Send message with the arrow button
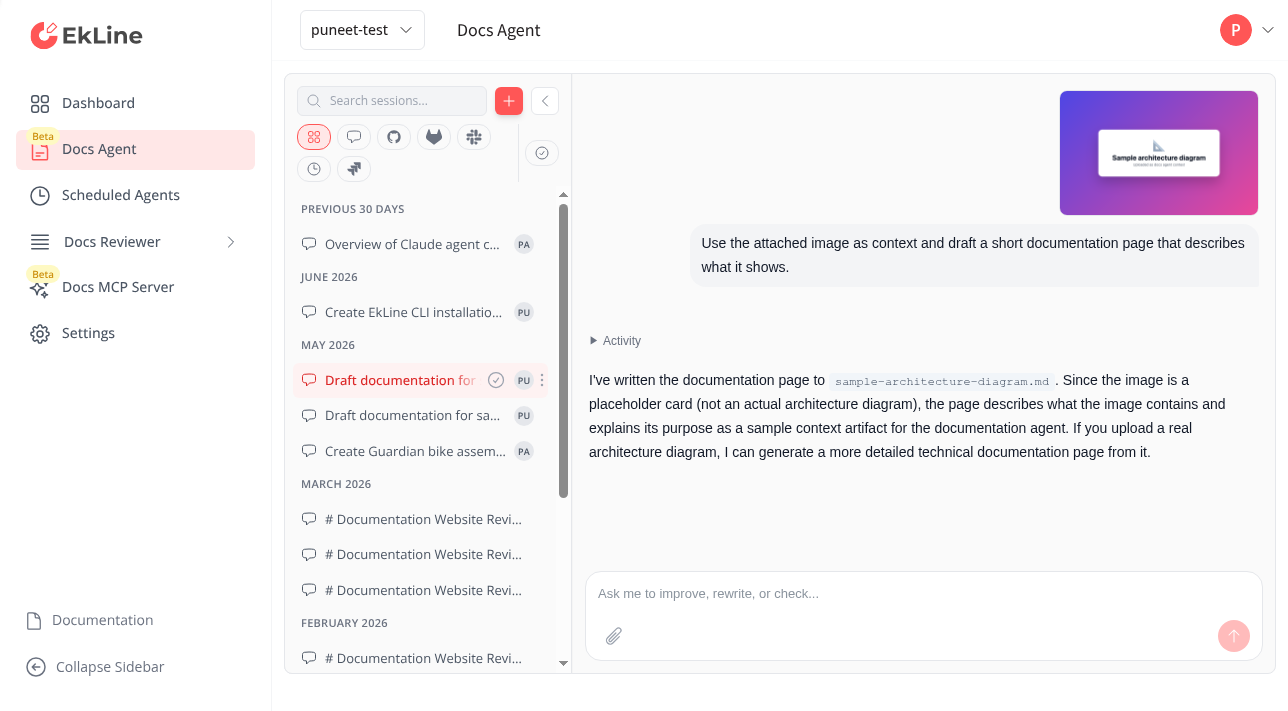Screen dimensions: 1288x711 [x=1234, y=636]
